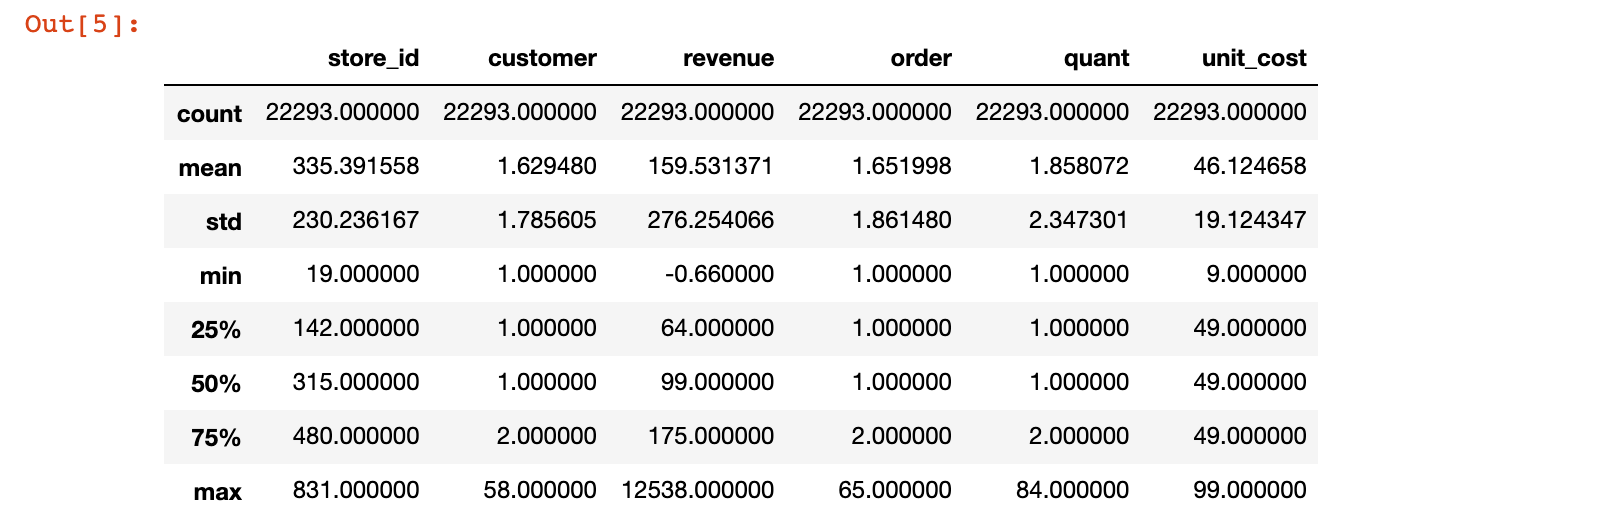Screen dimensions: 1600x524
Task: Select the 75% row label
Action: coord(216,438)
